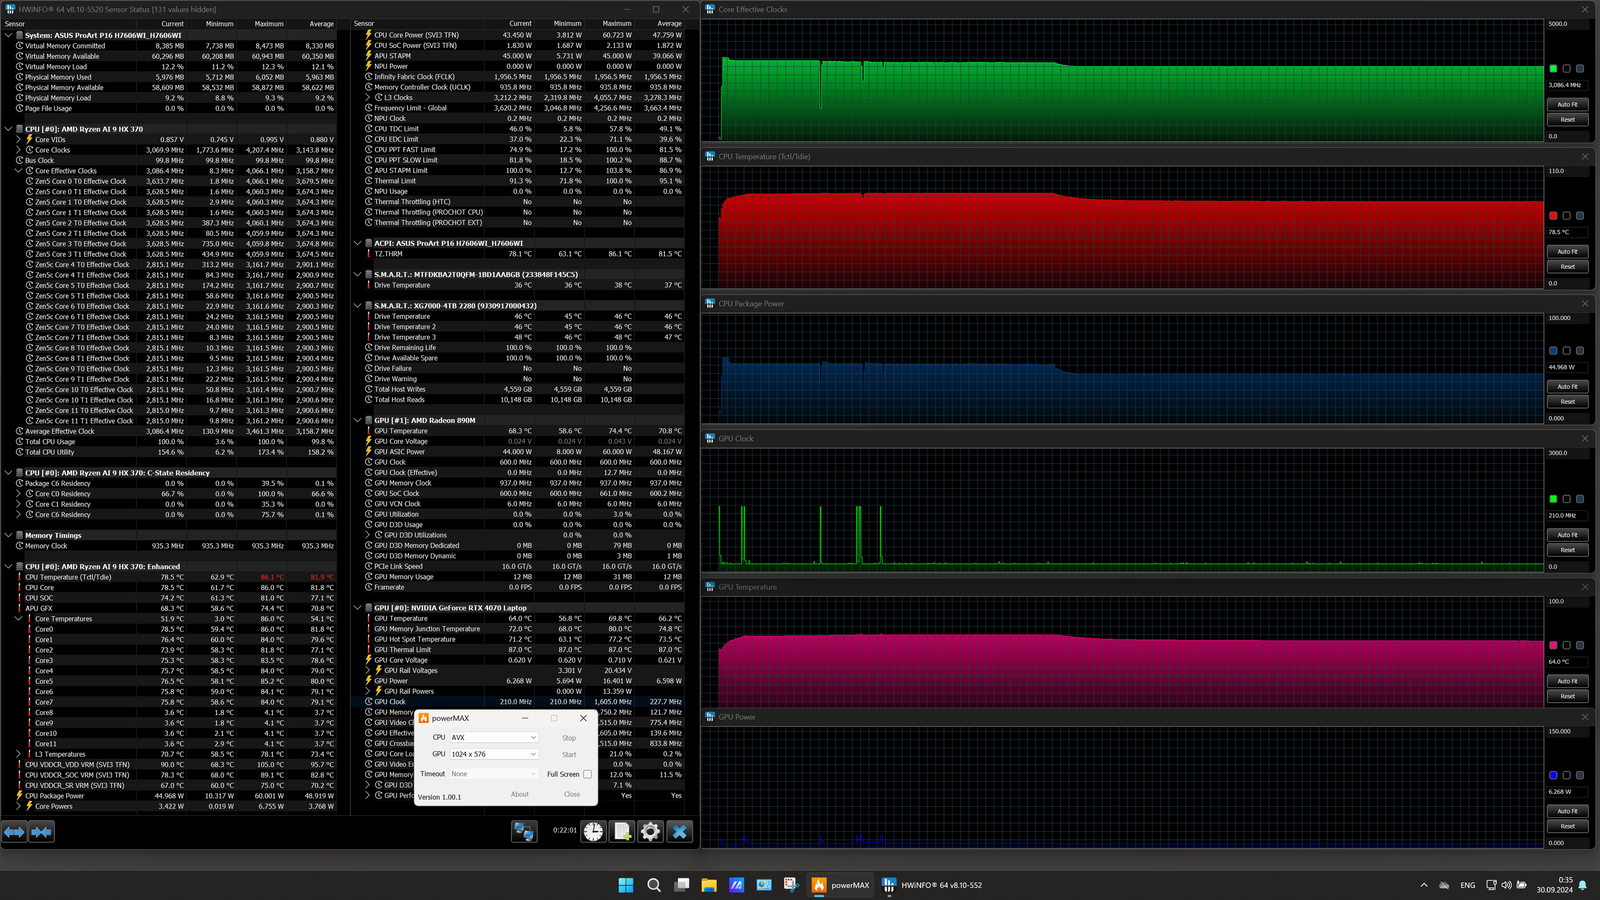
Task: Collapse the System: ASUS ProArt P16 group
Action: (8, 35)
